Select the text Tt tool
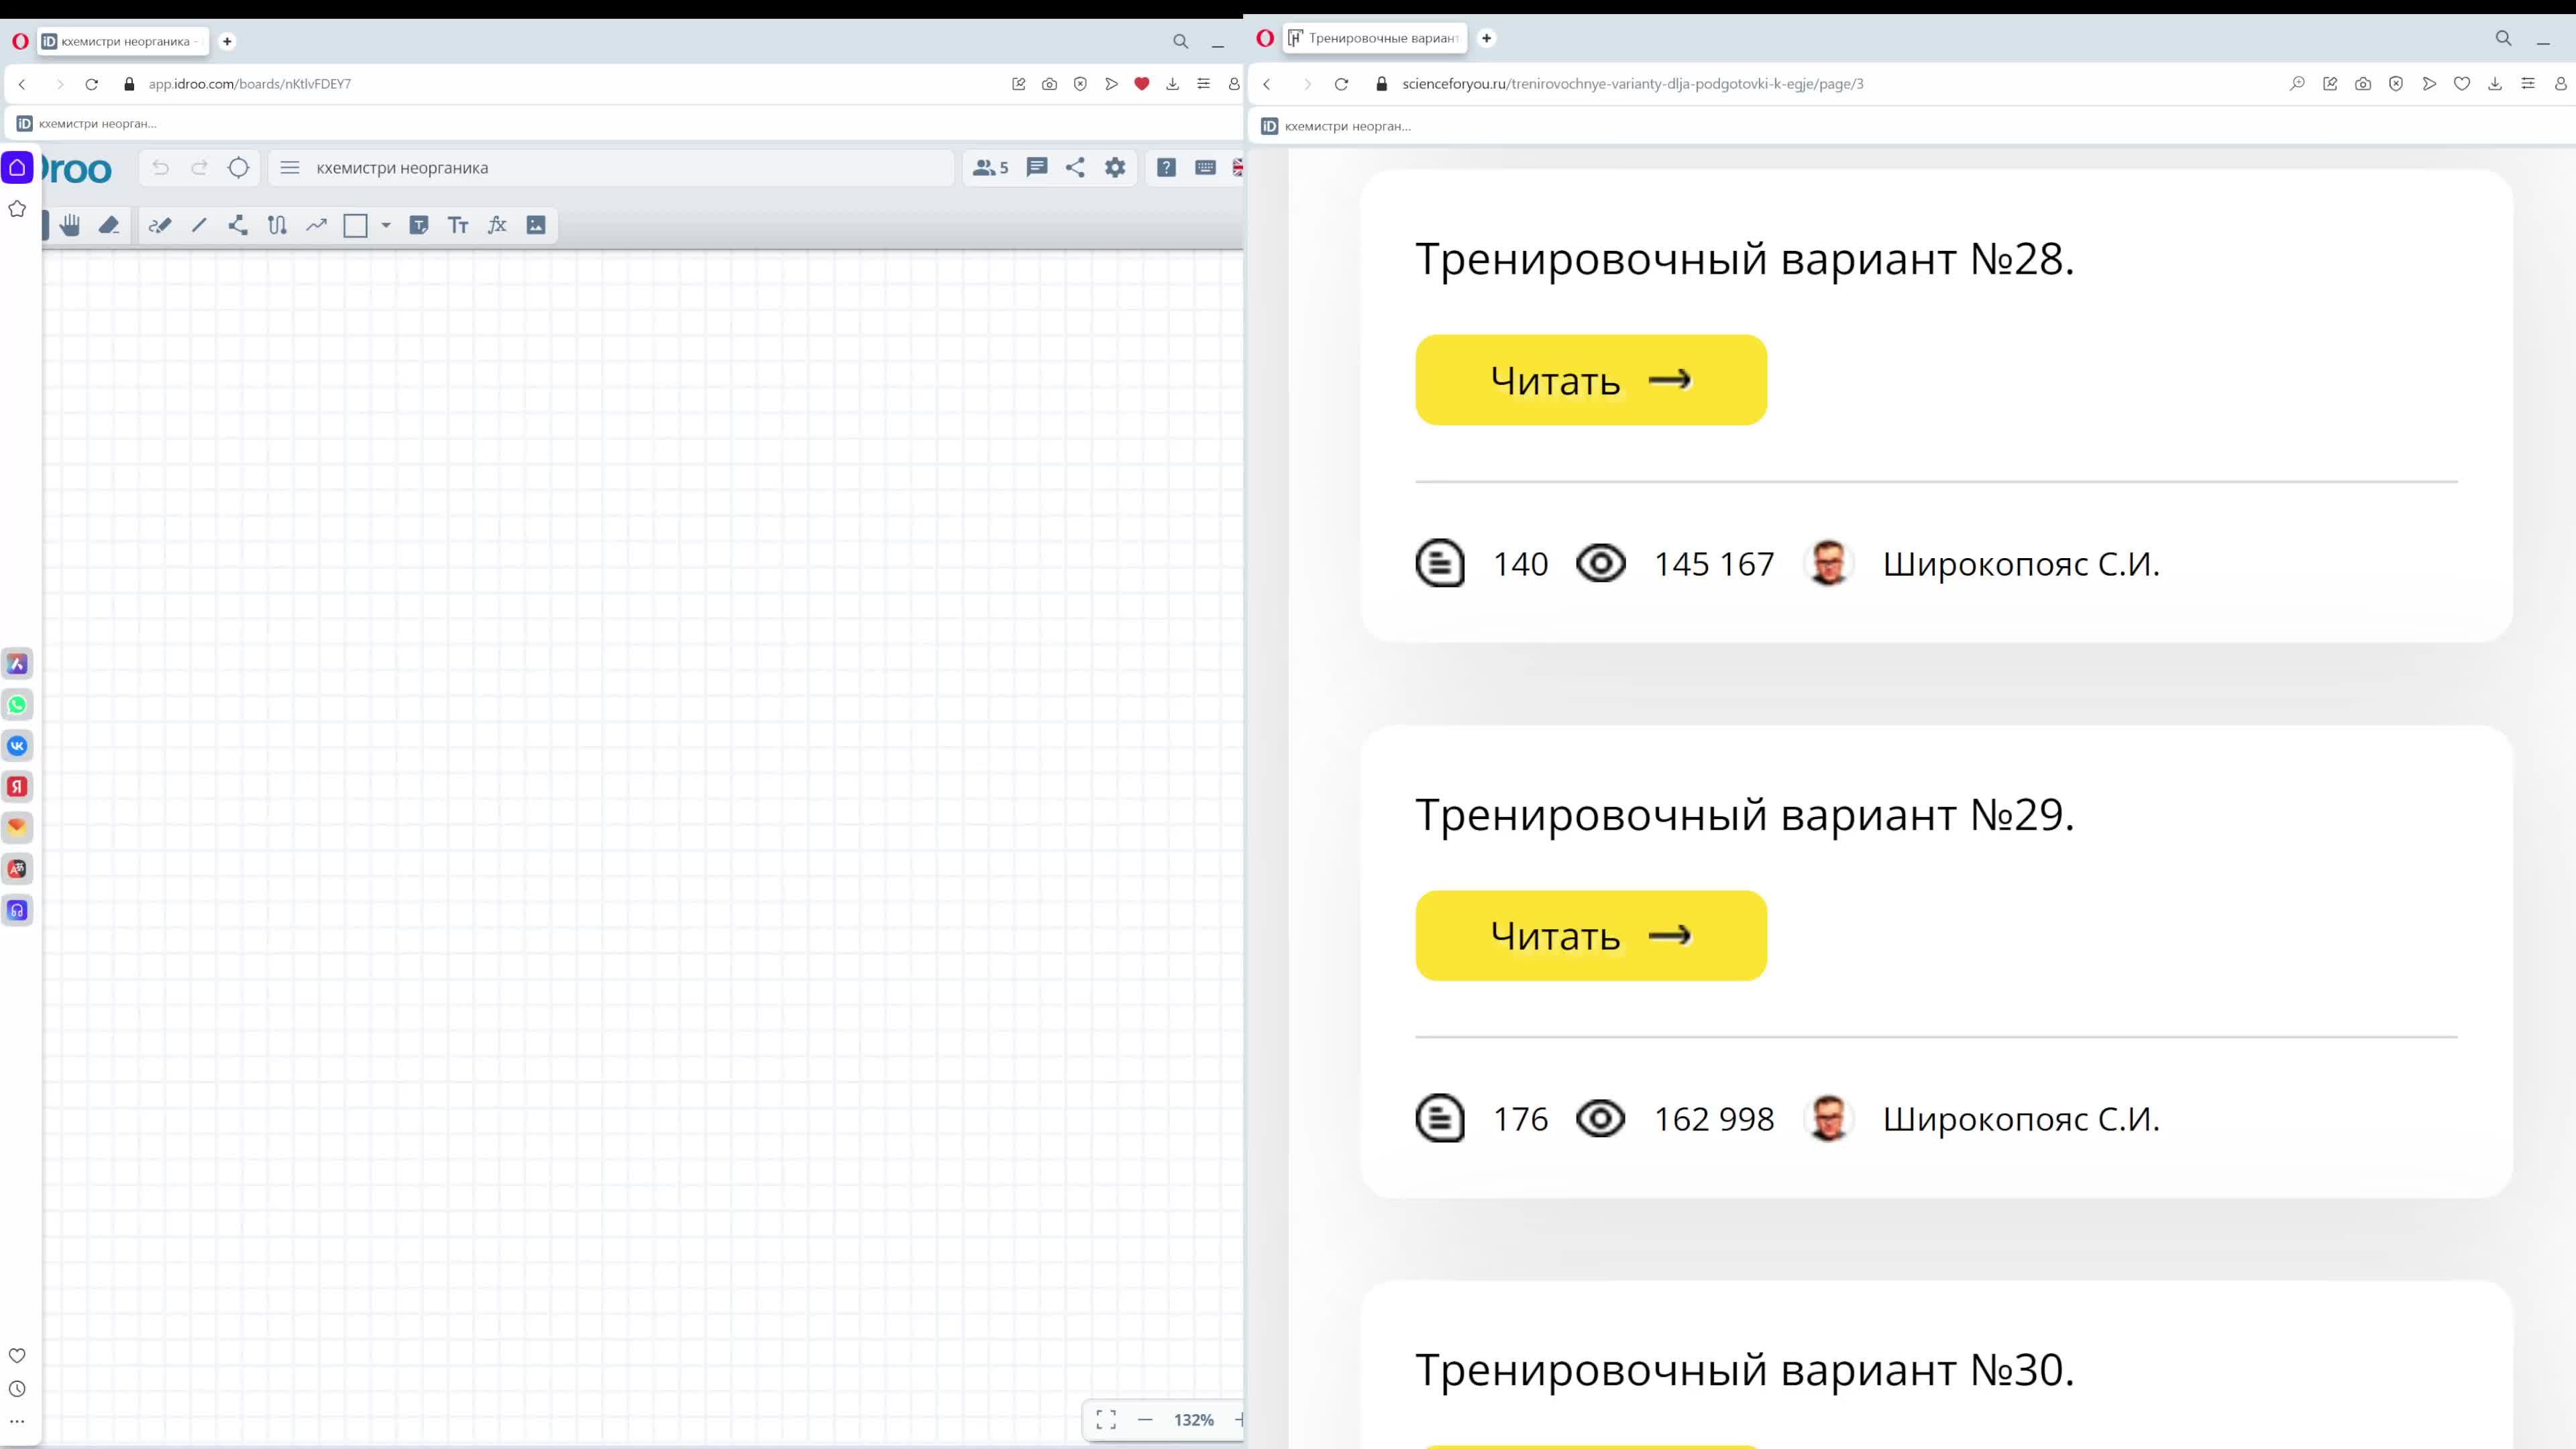The width and height of the screenshot is (2576, 1449). point(458,225)
